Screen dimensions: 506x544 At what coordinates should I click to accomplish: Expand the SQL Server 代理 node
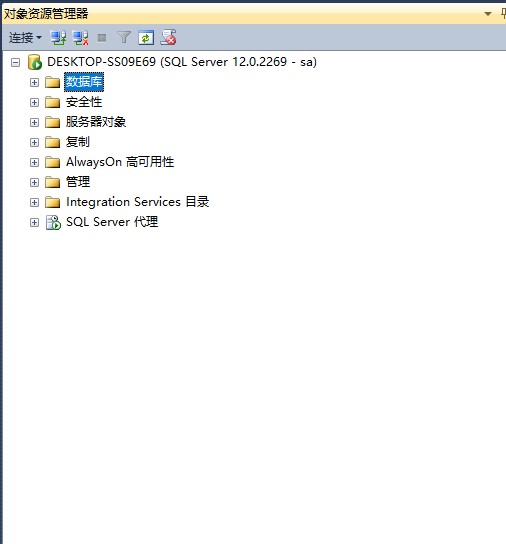34,222
